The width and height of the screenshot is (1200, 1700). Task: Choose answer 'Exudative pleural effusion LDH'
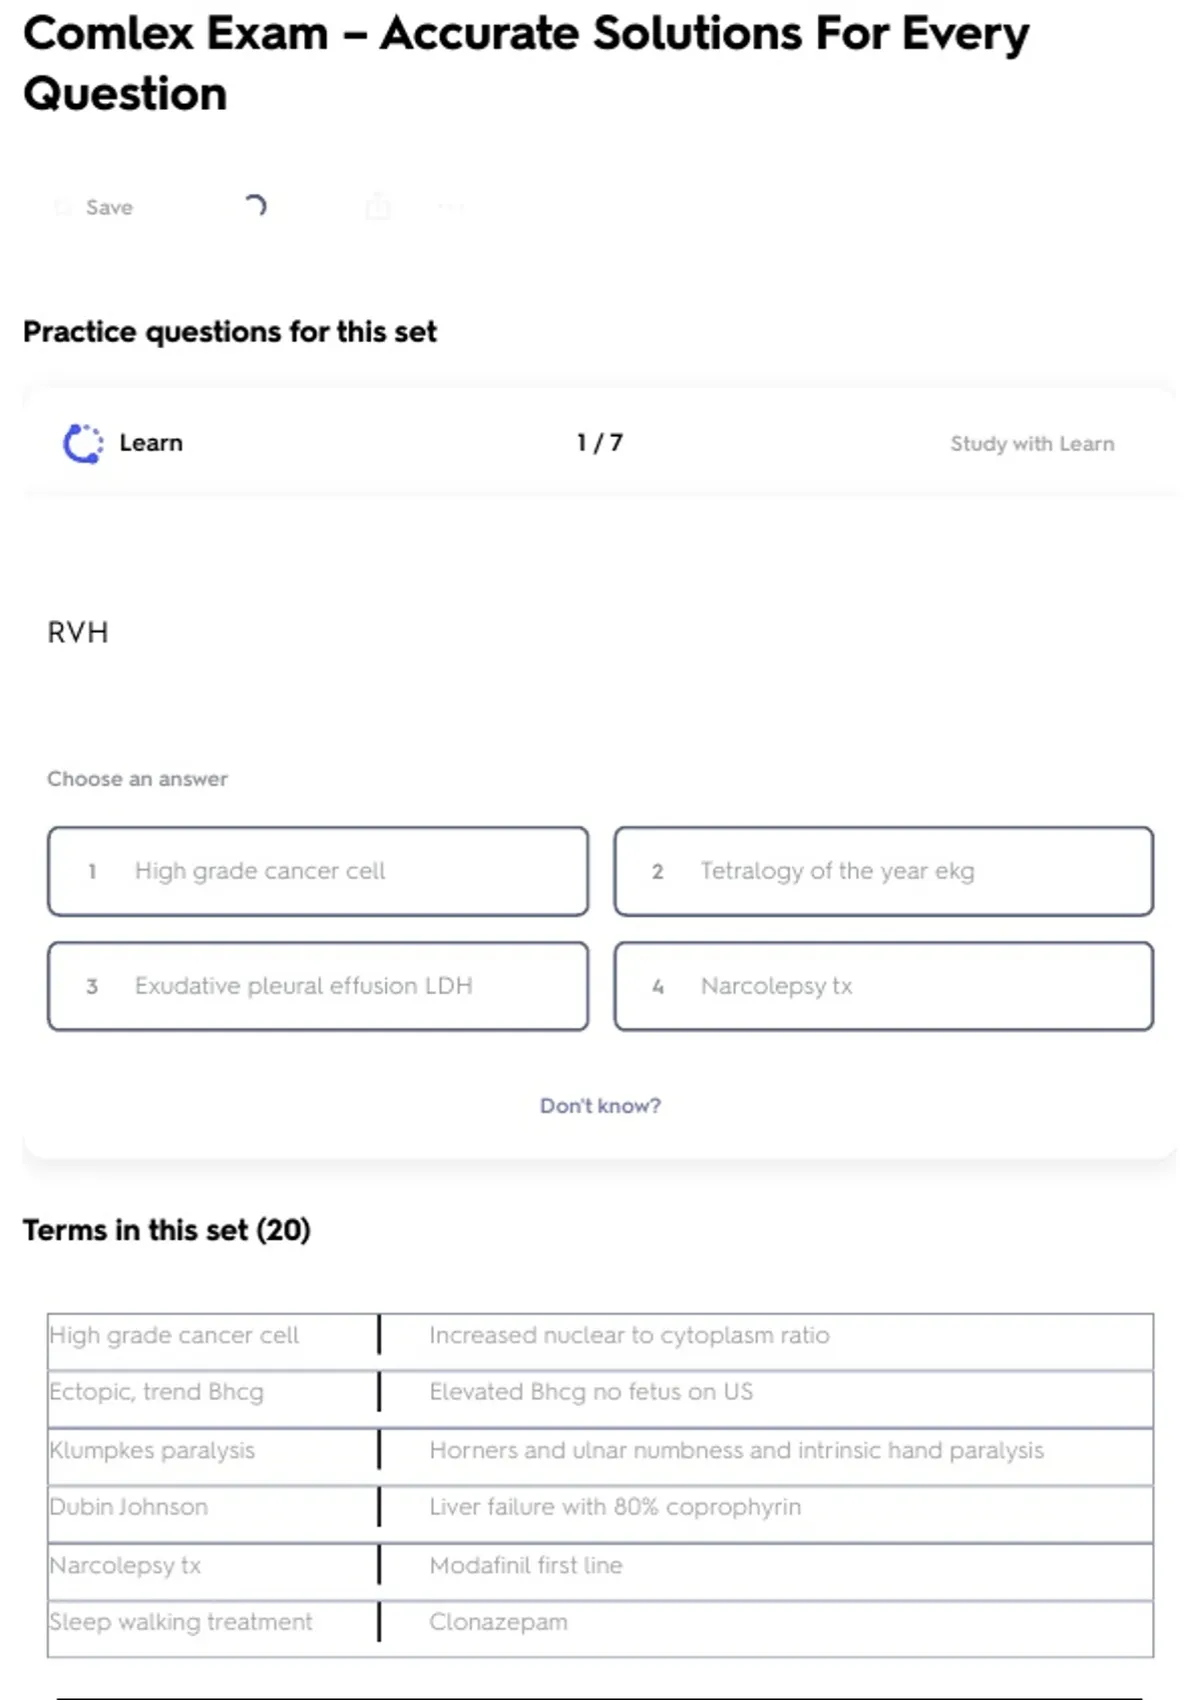pos(318,986)
